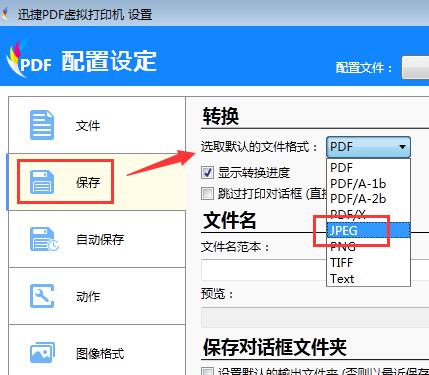The image size is (429, 375).
Task: Choose PDF/A-1b from format list
Action: tap(368, 183)
